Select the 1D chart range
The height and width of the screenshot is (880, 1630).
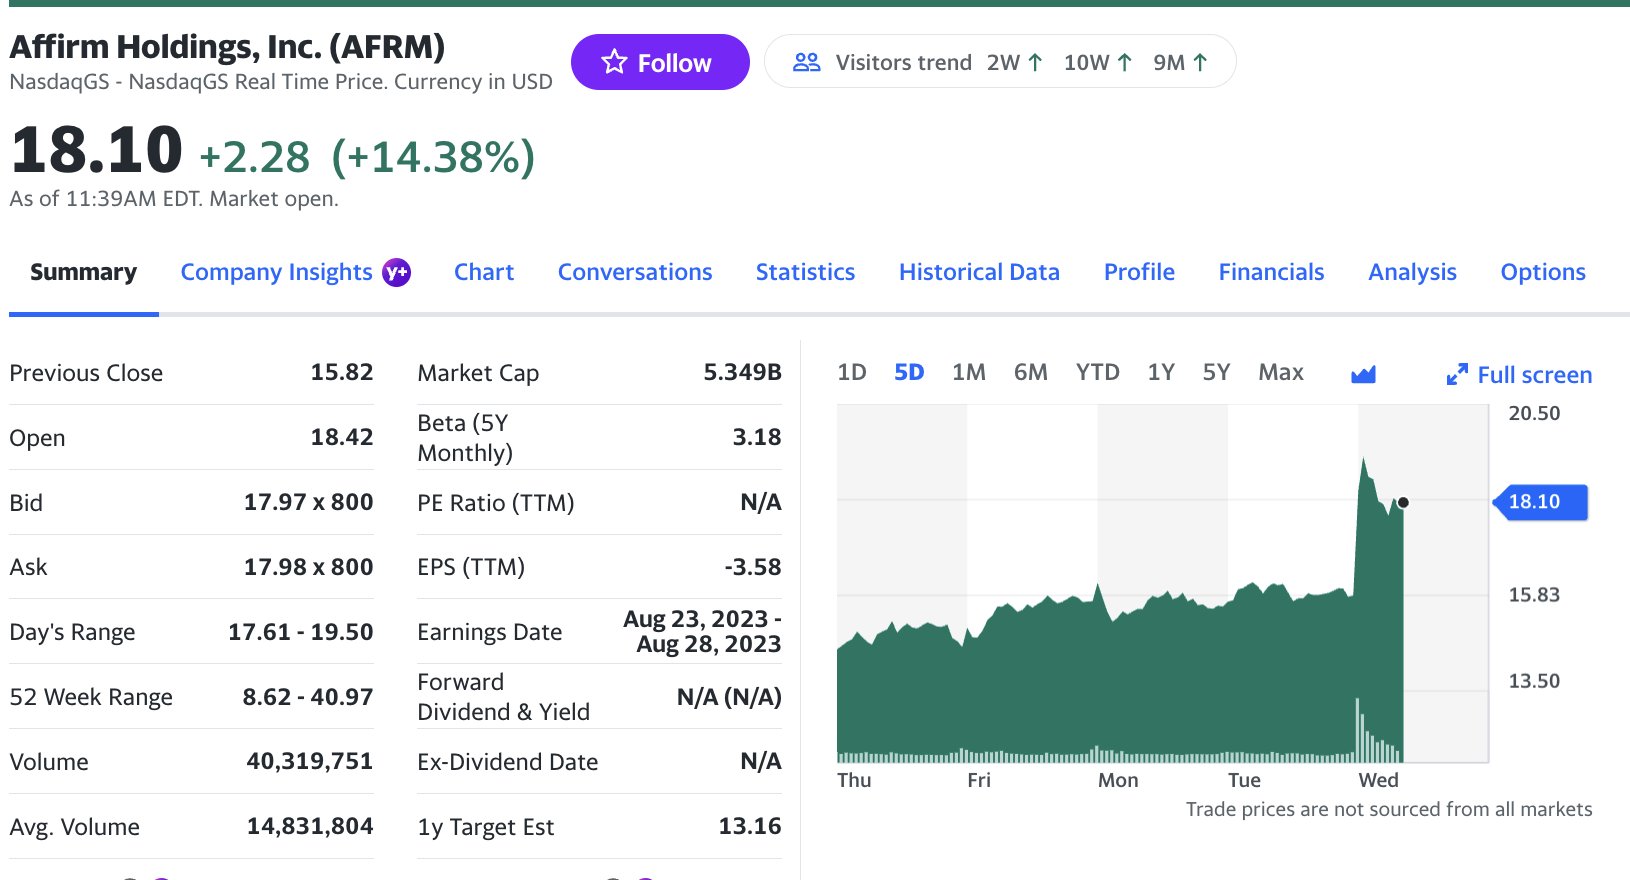click(851, 373)
